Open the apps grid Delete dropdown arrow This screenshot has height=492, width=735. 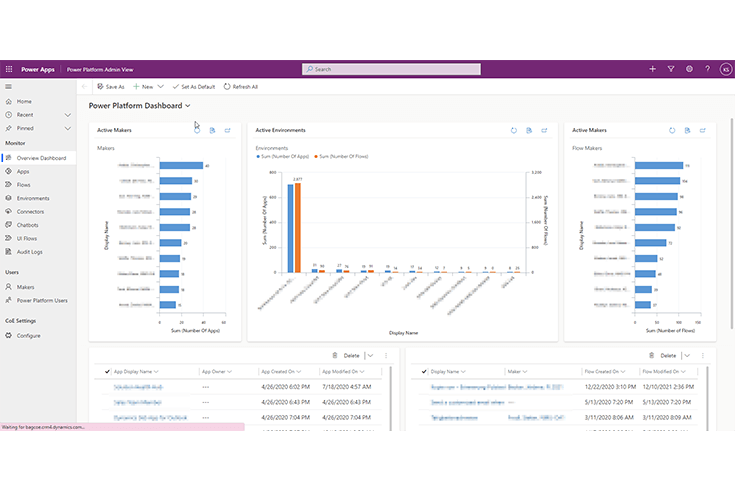(x=370, y=356)
